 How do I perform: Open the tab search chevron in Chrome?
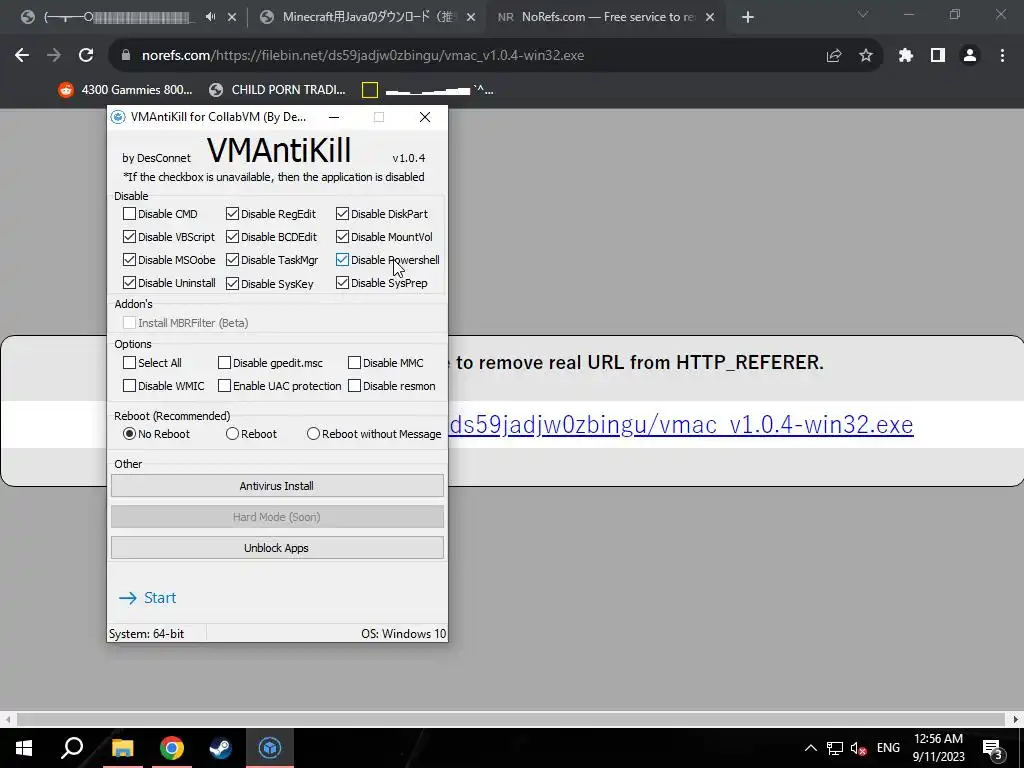[863, 14]
